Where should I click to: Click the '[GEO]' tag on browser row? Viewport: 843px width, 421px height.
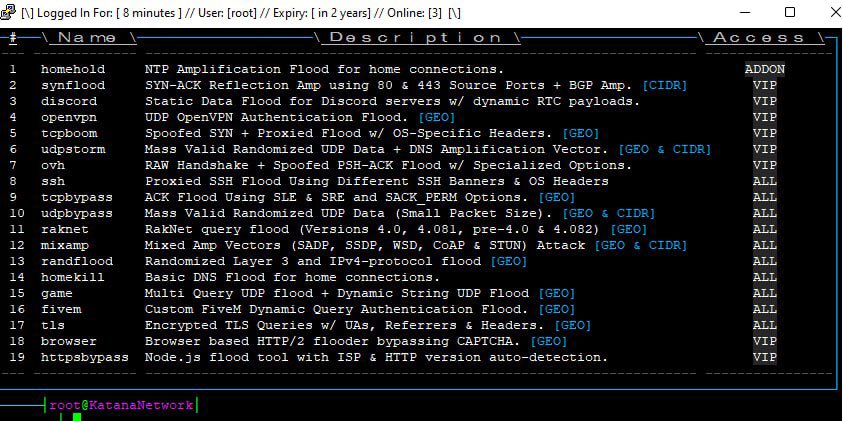pos(548,341)
